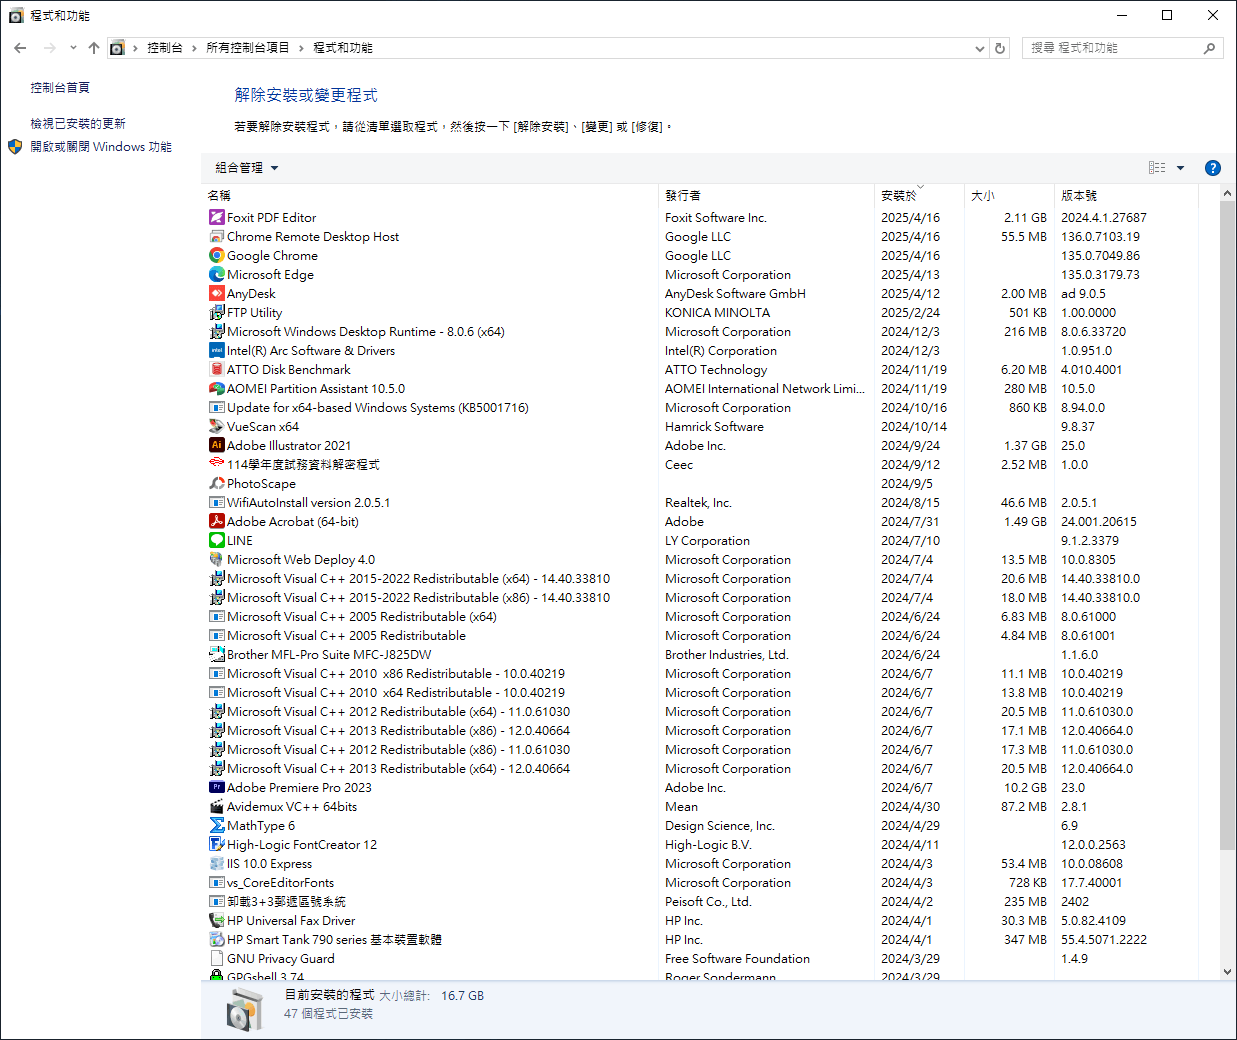1237x1040 pixels.
Task: Click the change view layout icon
Action: (x=1157, y=168)
